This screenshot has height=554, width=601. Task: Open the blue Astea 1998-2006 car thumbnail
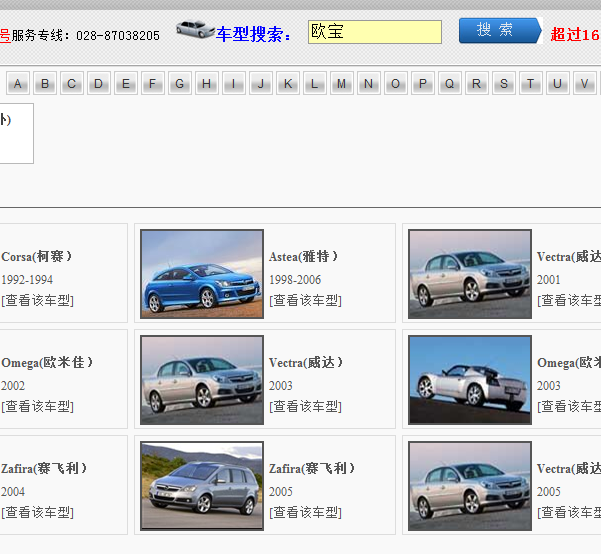tap(202, 274)
